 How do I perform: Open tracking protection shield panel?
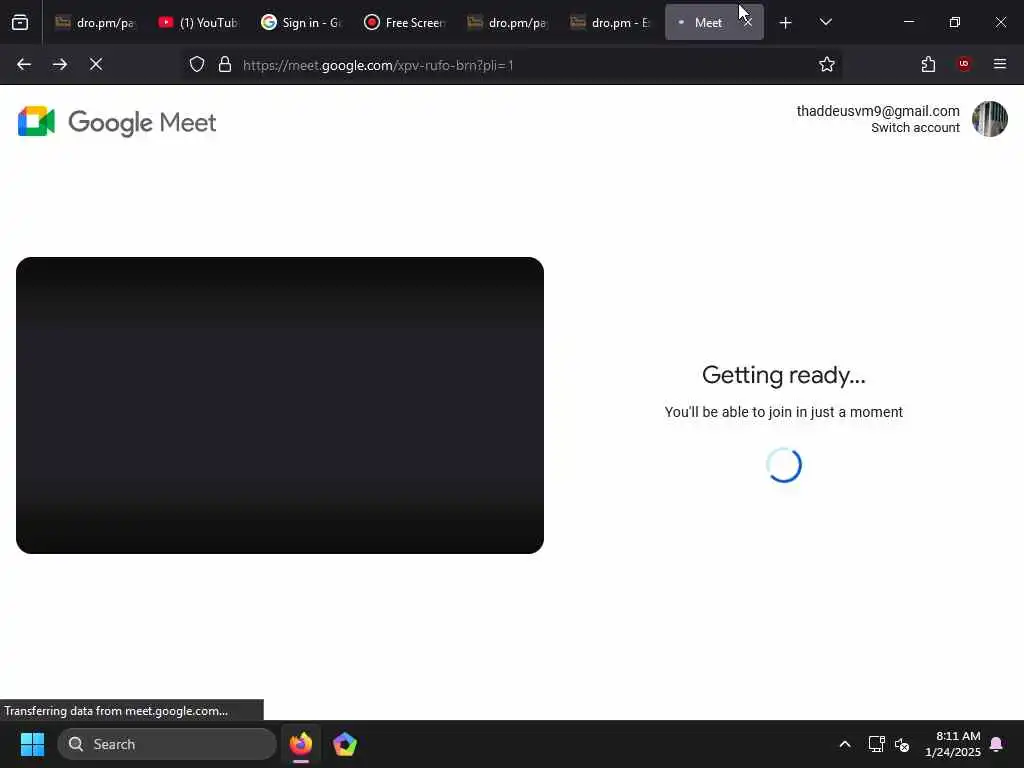point(197,65)
